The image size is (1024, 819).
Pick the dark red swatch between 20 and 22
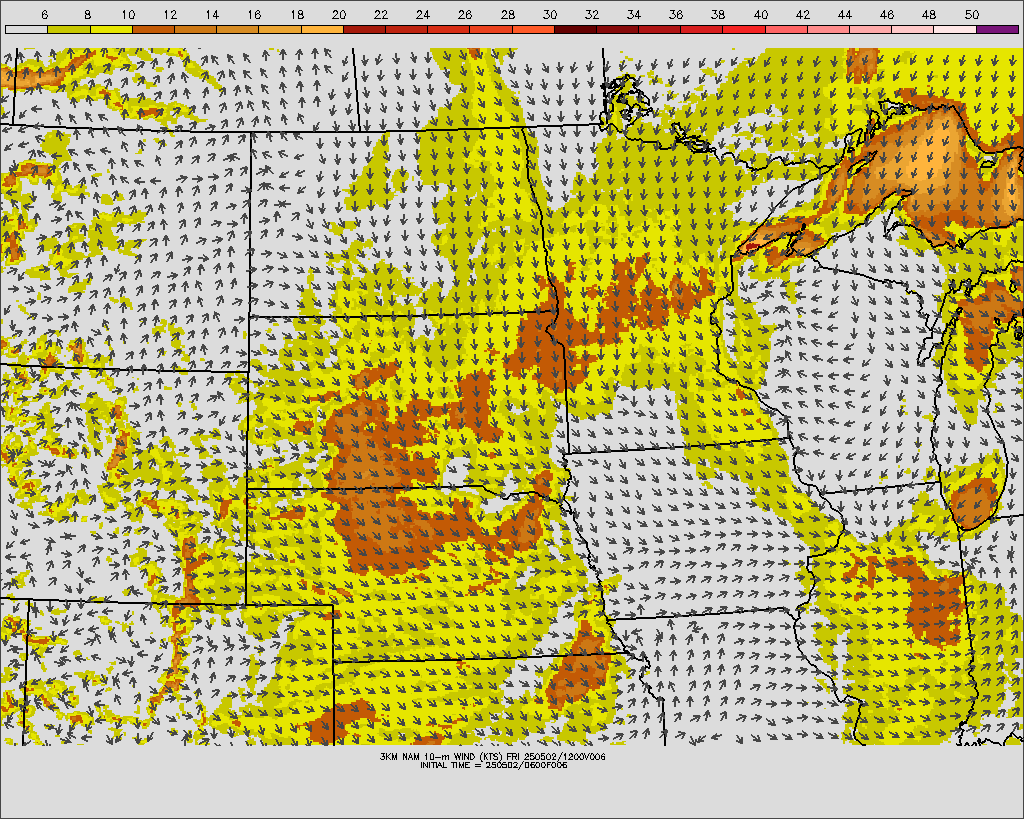364,29
